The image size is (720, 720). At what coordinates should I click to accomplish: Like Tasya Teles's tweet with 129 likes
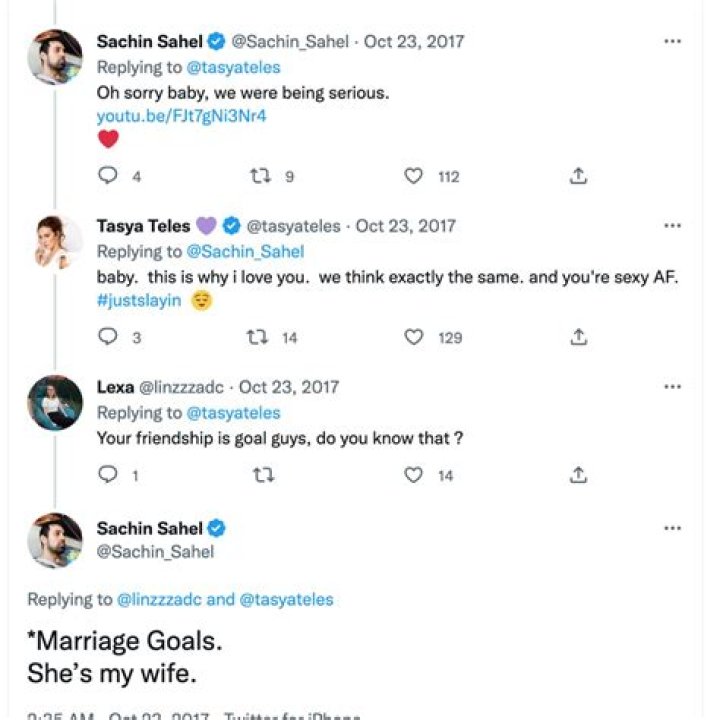point(414,338)
